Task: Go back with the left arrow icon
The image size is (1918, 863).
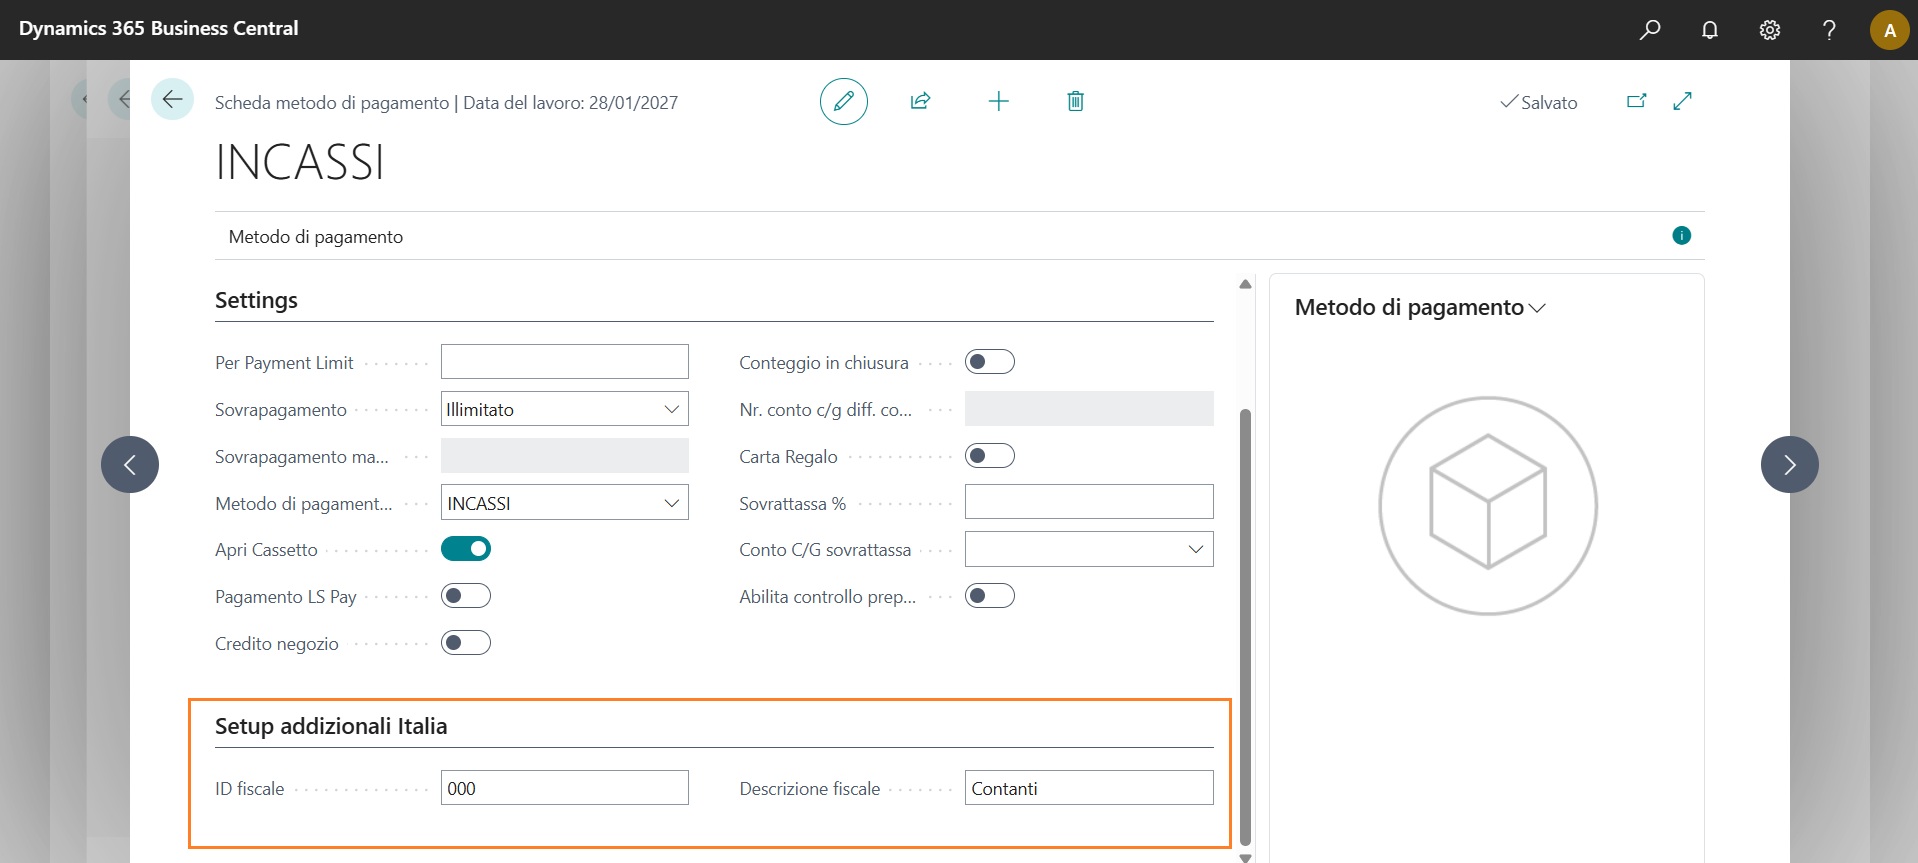Action: pos(172,100)
